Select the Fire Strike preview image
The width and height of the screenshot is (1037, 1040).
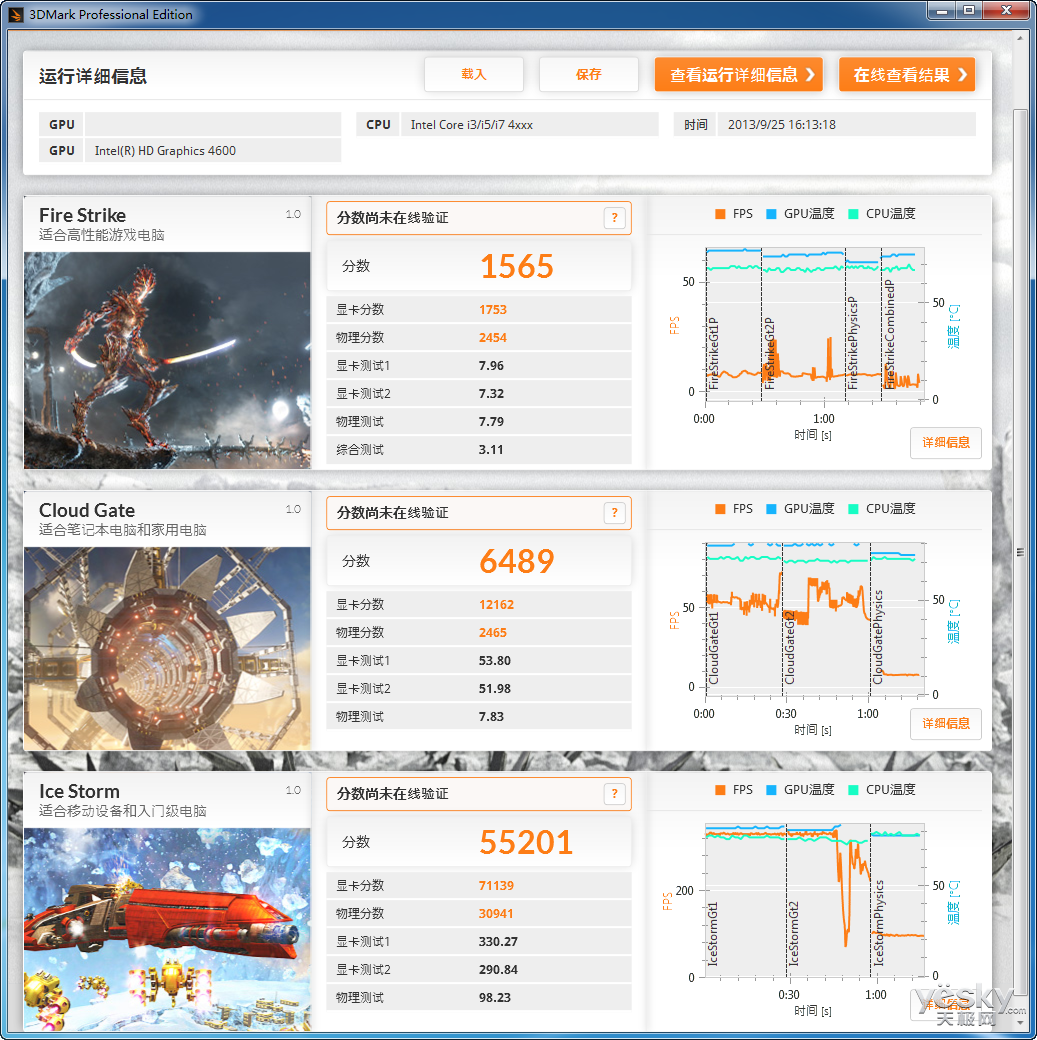coord(167,360)
